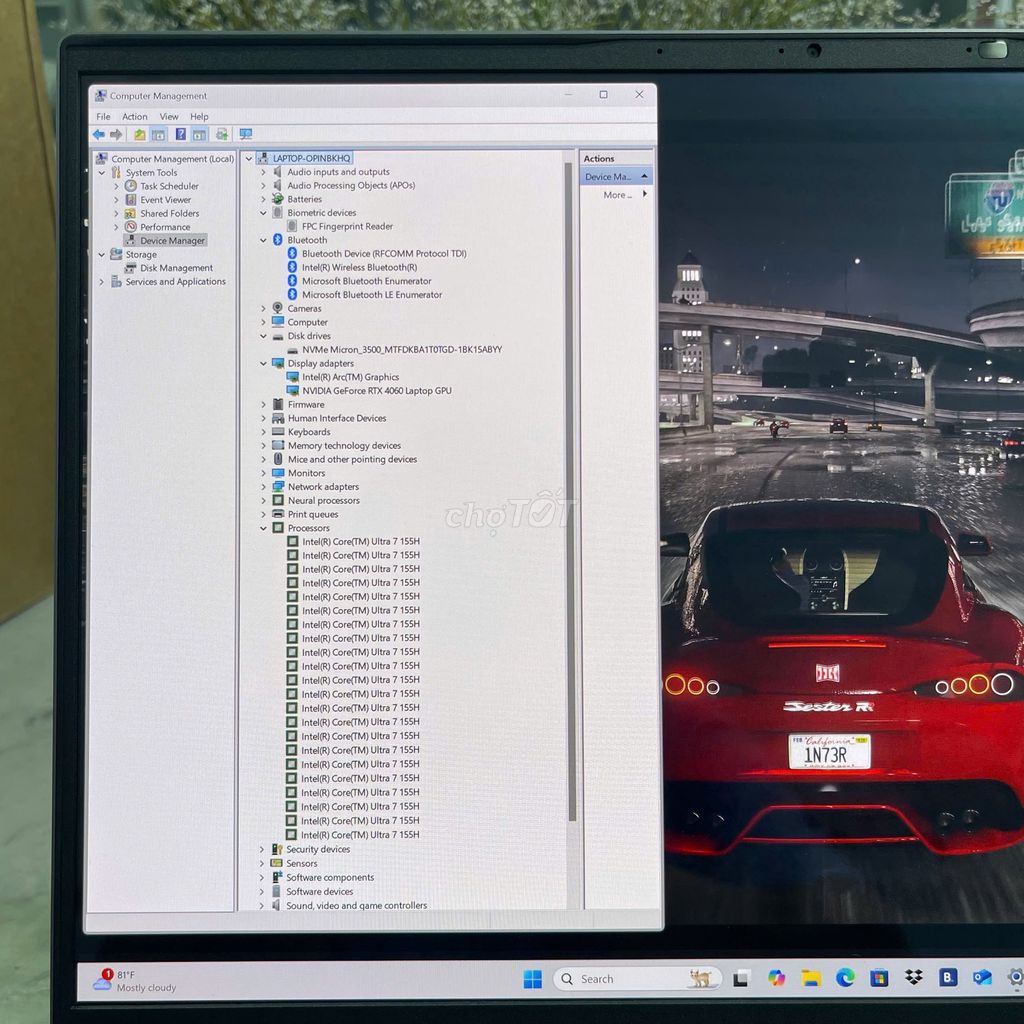Open the File menu
1024x1024 pixels.
click(103, 117)
